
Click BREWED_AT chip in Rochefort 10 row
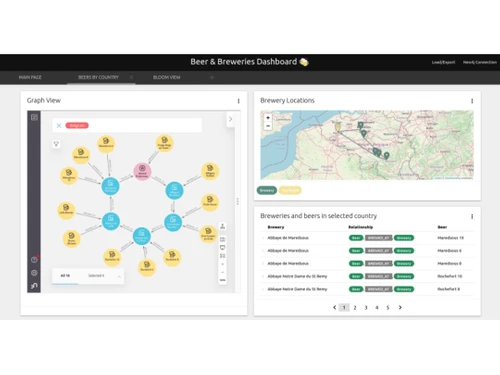tap(379, 276)
